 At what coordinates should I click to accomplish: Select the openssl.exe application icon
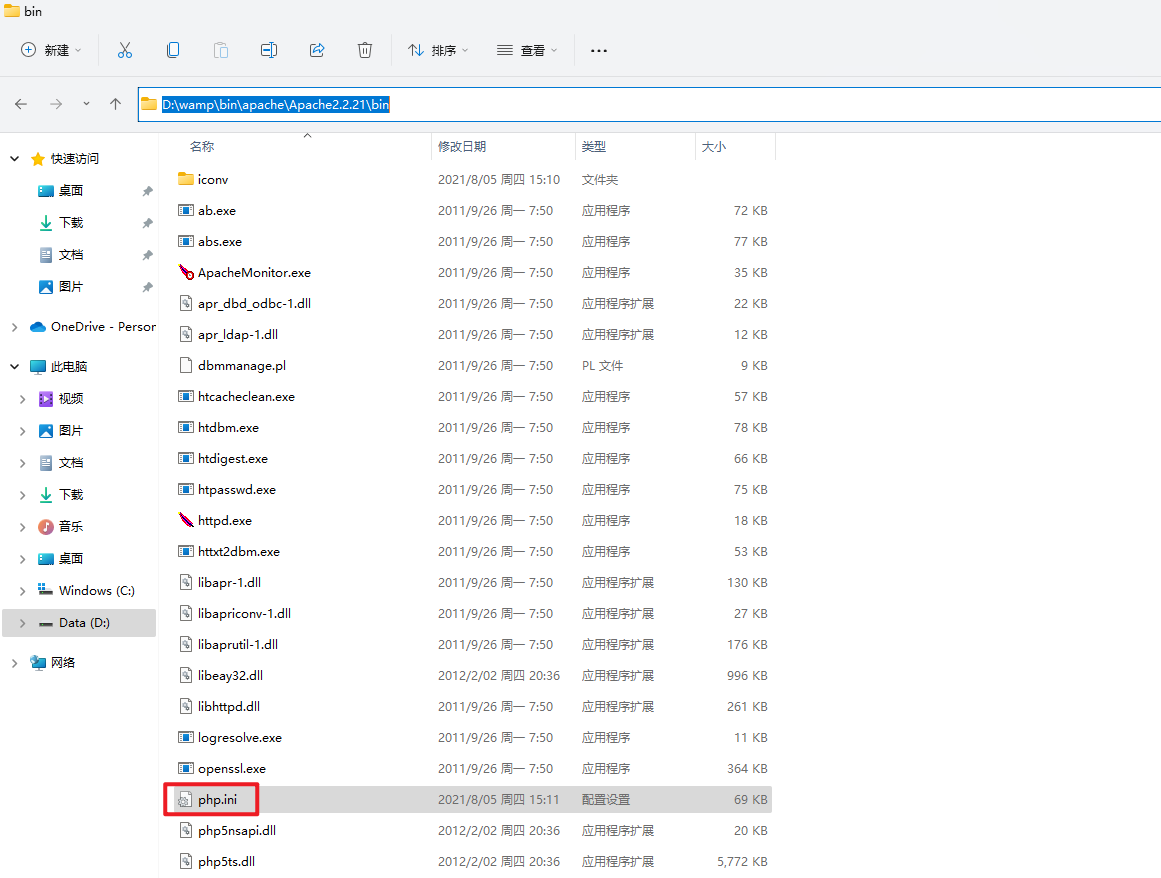186,768
